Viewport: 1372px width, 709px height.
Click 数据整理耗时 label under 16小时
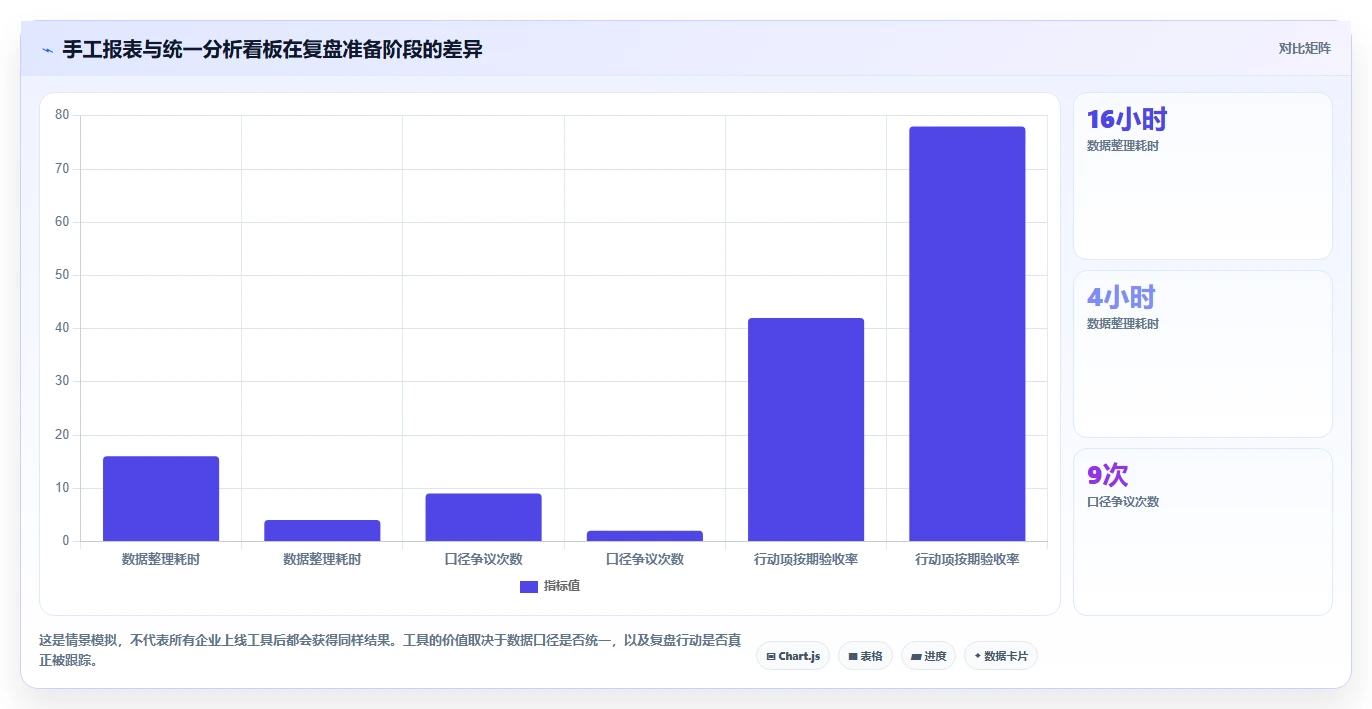tap(1123, 146)
